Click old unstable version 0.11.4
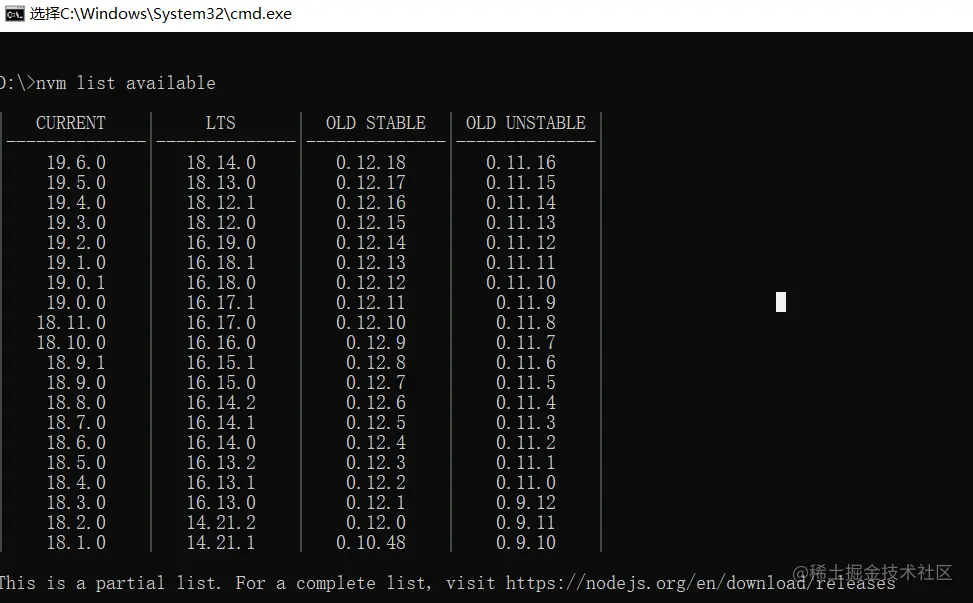973x603 pixels. click(x=526, y=403)
